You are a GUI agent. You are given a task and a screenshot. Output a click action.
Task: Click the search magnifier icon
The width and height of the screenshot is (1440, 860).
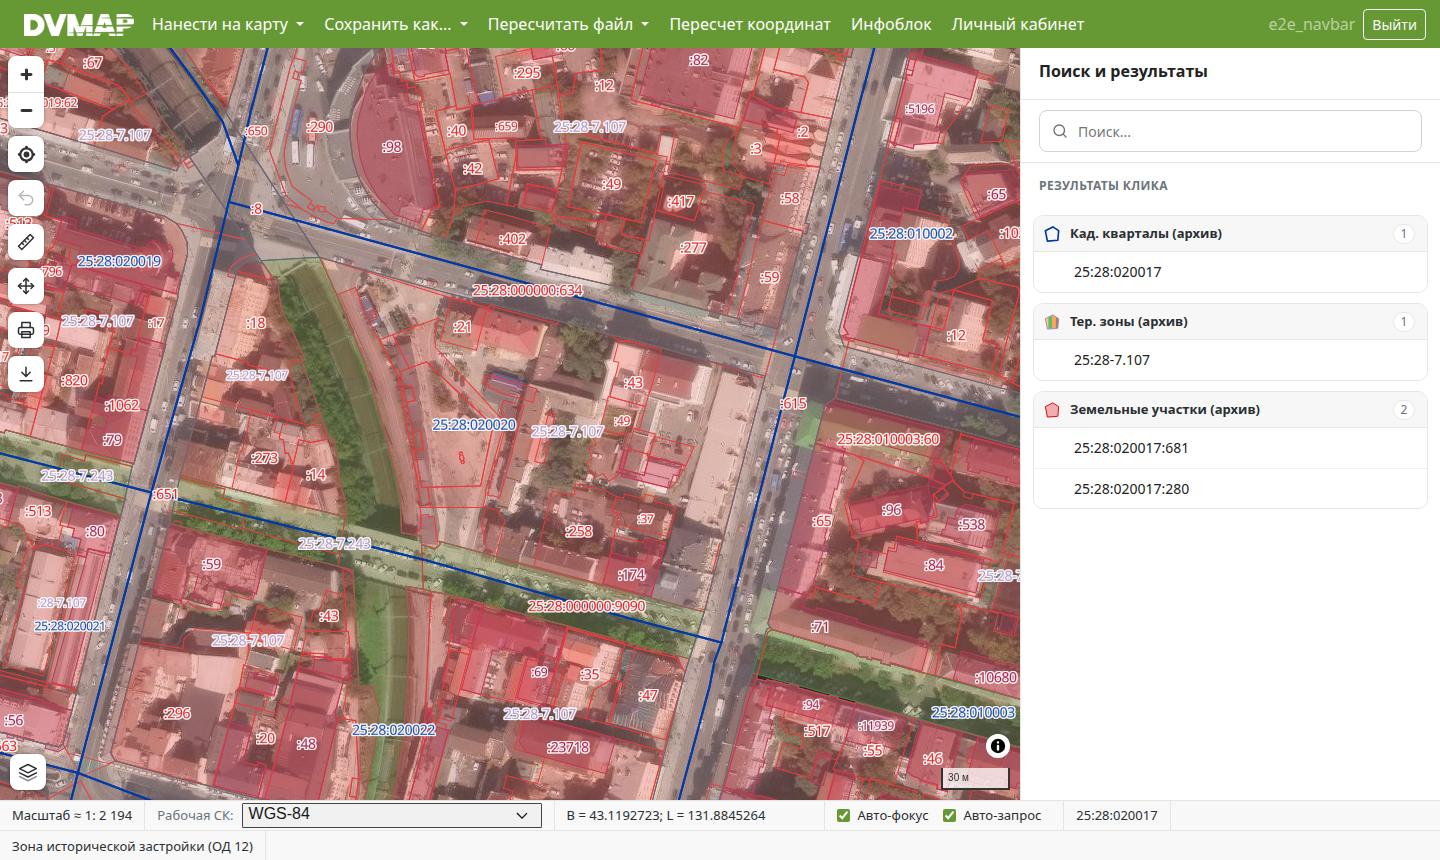click(x=1060, y=132)
